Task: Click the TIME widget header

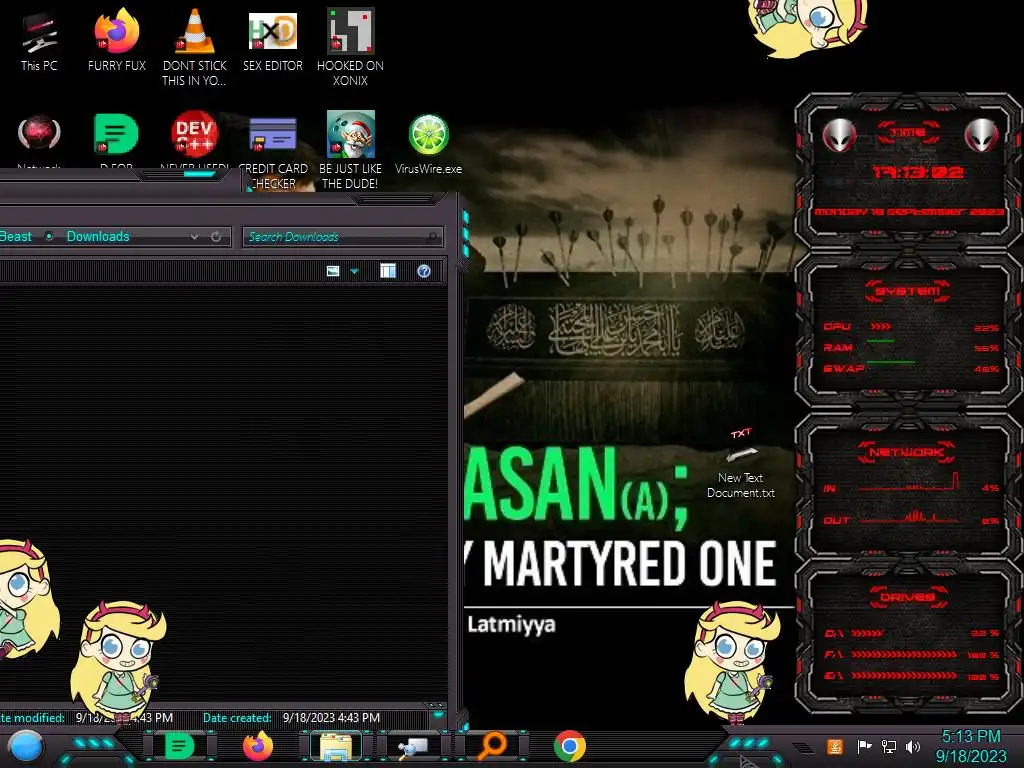Action: click(x=908, y=133)
